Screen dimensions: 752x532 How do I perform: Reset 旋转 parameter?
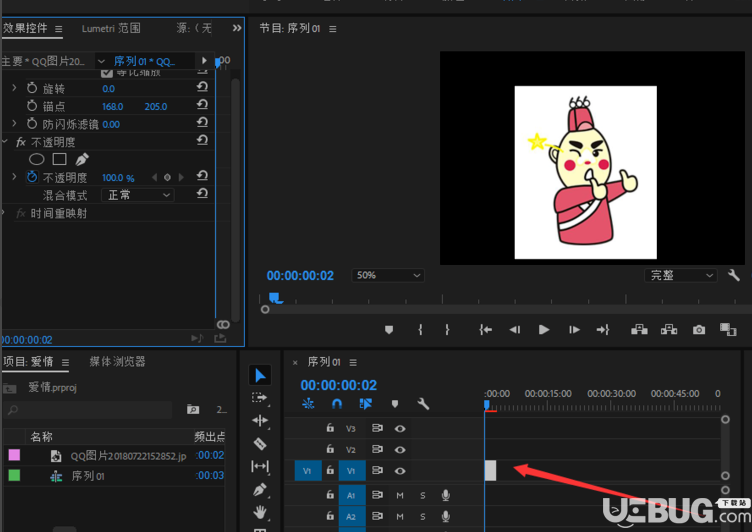202,87
